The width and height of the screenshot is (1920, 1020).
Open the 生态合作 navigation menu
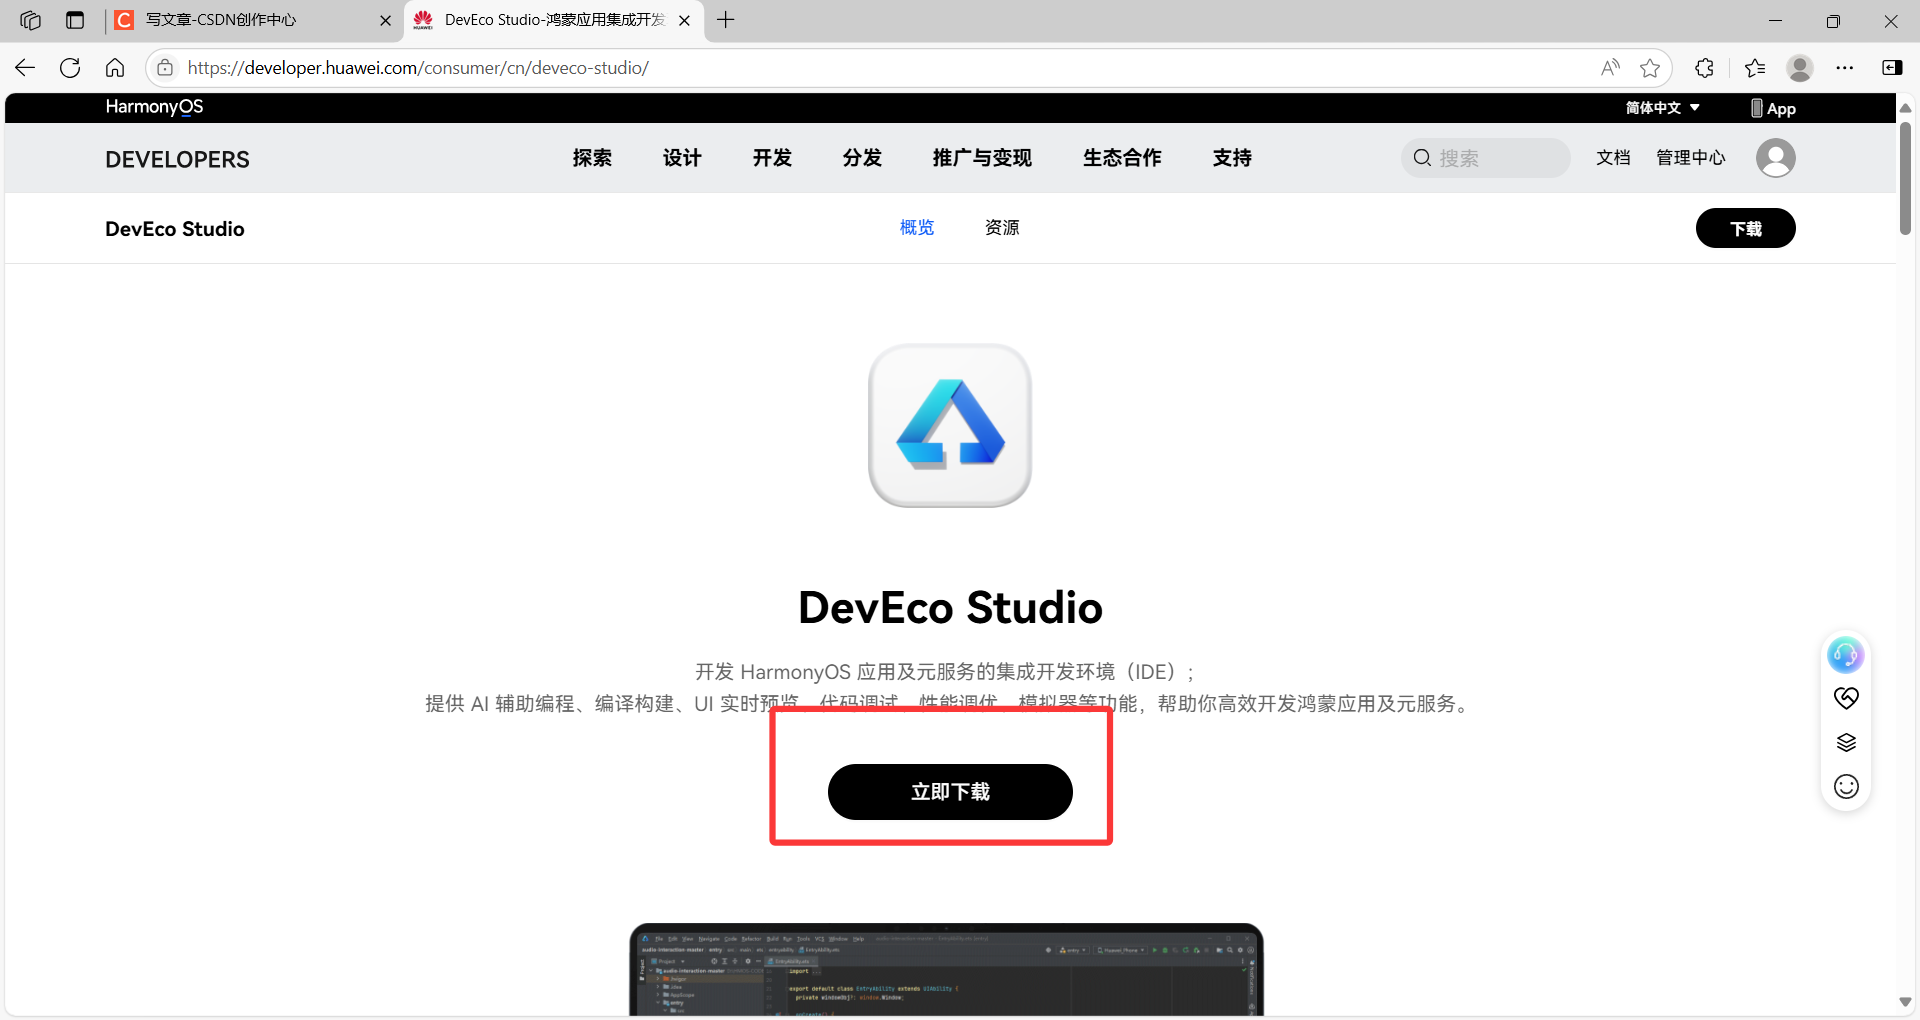click(x=1122, y=158)
